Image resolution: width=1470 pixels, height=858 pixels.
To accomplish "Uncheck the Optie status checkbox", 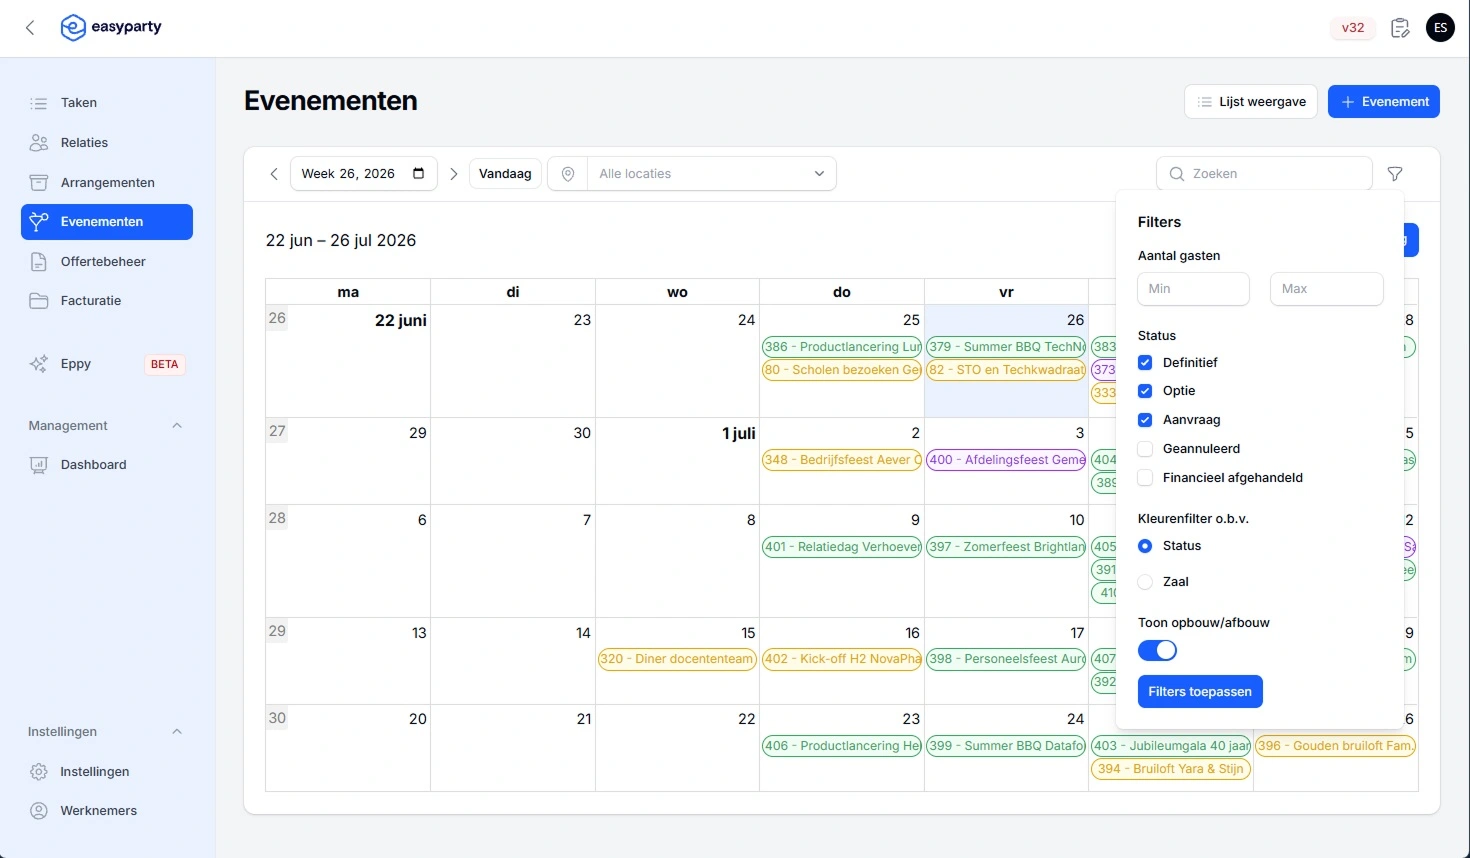I will tap(1145, 391).
